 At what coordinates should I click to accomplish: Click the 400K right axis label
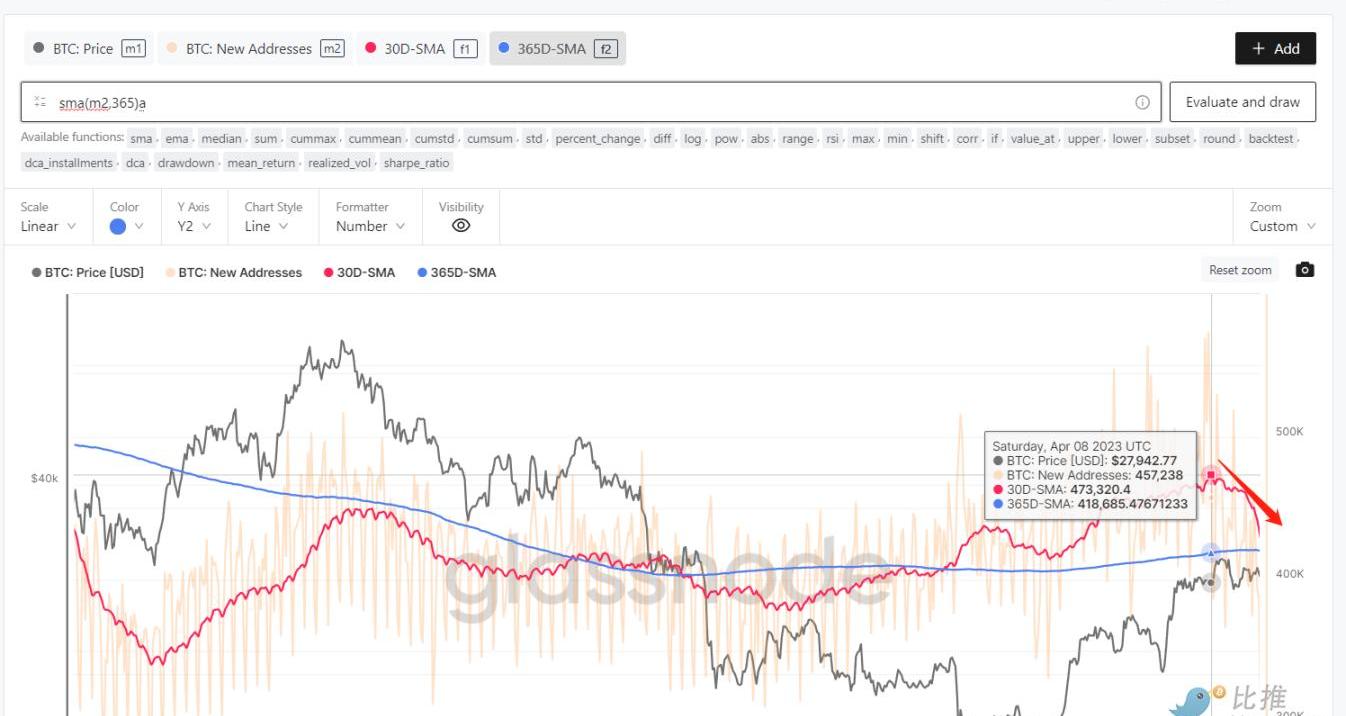coord(1290,574)
